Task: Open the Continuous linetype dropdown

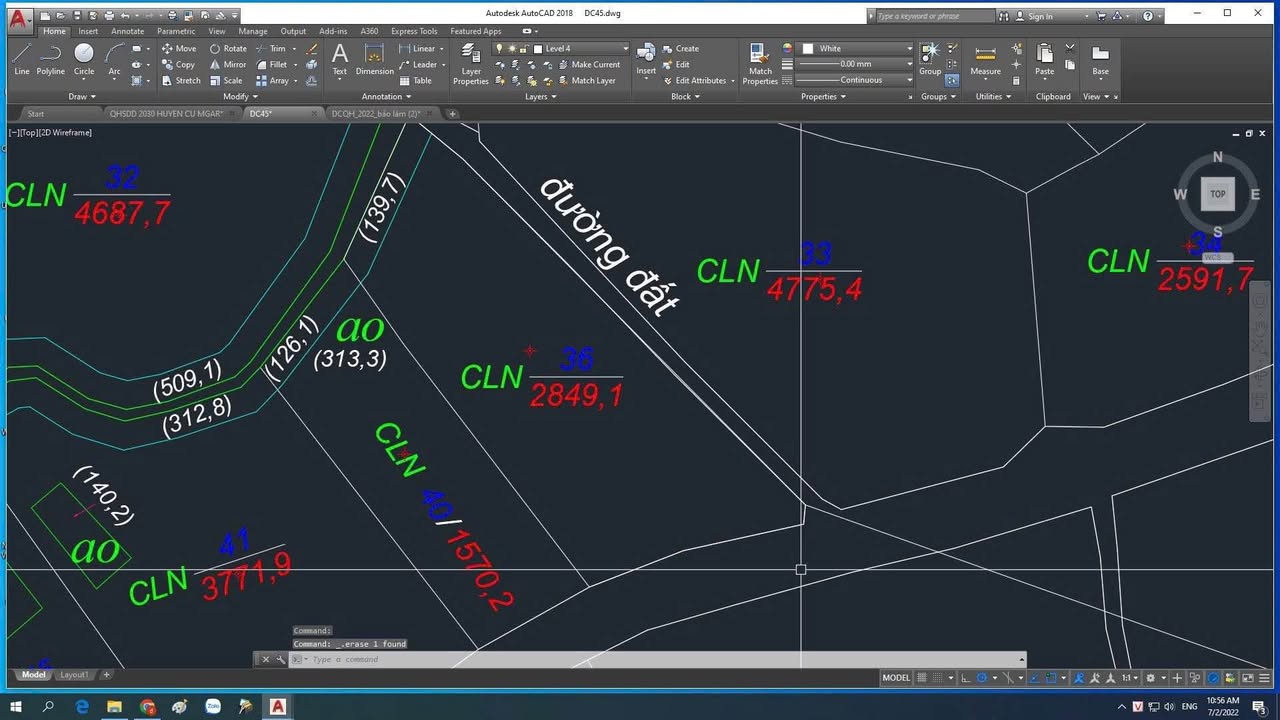Action: 860,80
